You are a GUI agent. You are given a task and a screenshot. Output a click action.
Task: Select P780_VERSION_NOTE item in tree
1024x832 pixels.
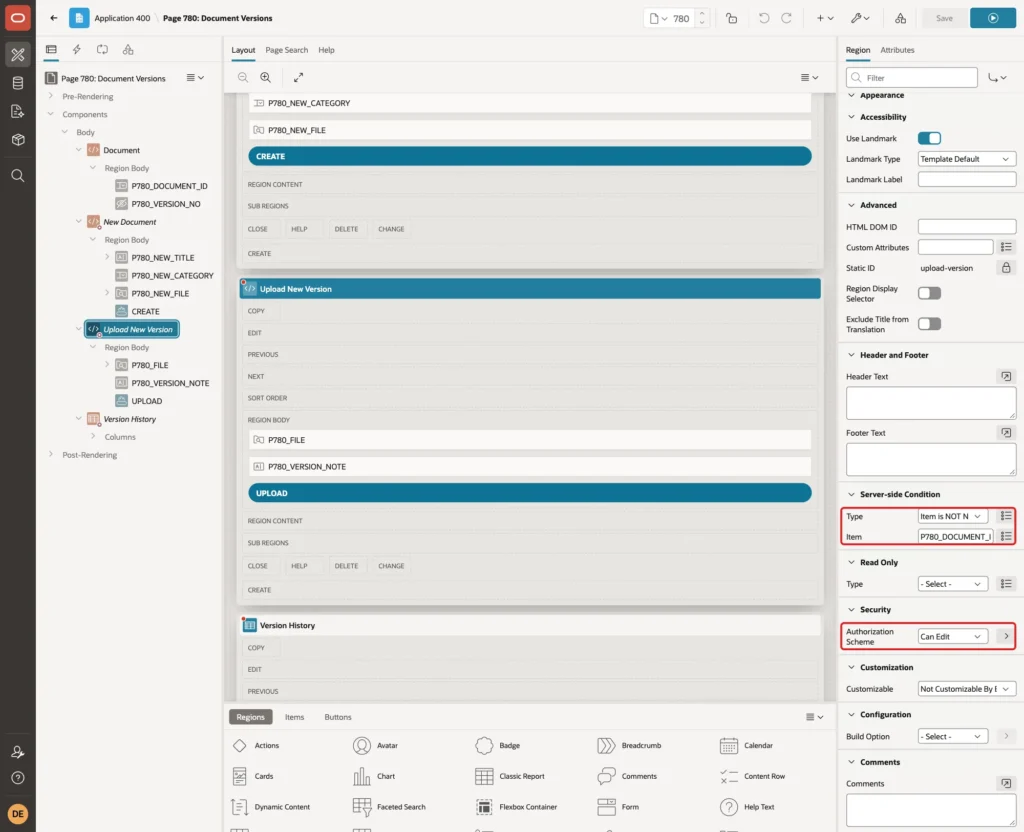(x=170, y=383)
